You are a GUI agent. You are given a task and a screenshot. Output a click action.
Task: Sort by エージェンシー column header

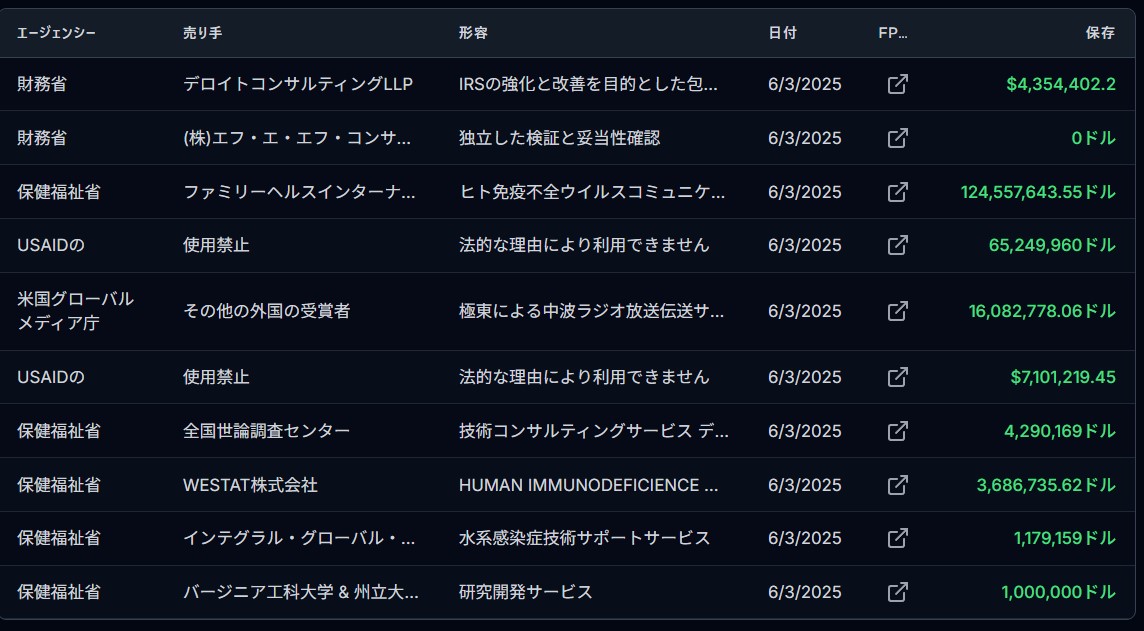pos(56,33)
